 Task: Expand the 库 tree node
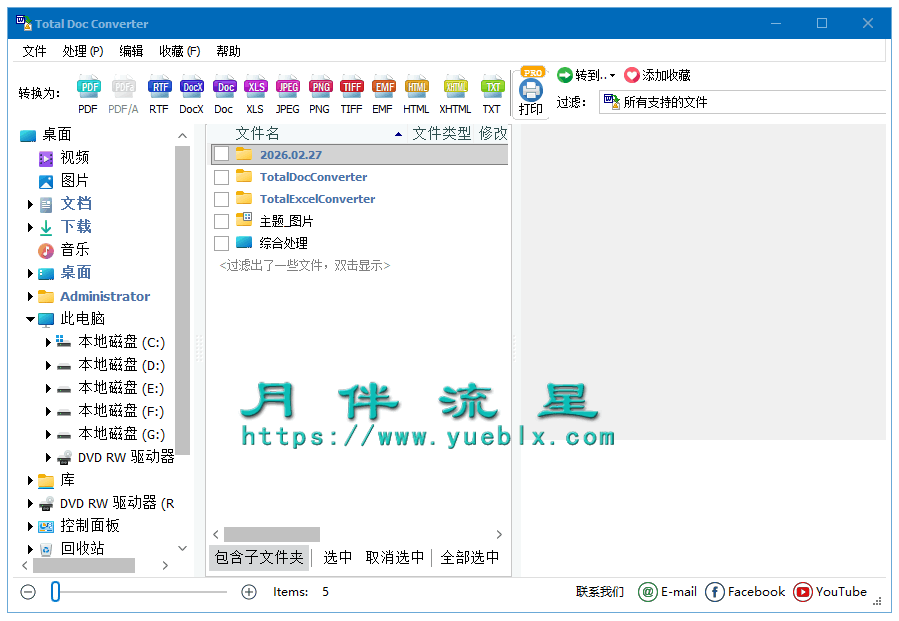(30, 480)
